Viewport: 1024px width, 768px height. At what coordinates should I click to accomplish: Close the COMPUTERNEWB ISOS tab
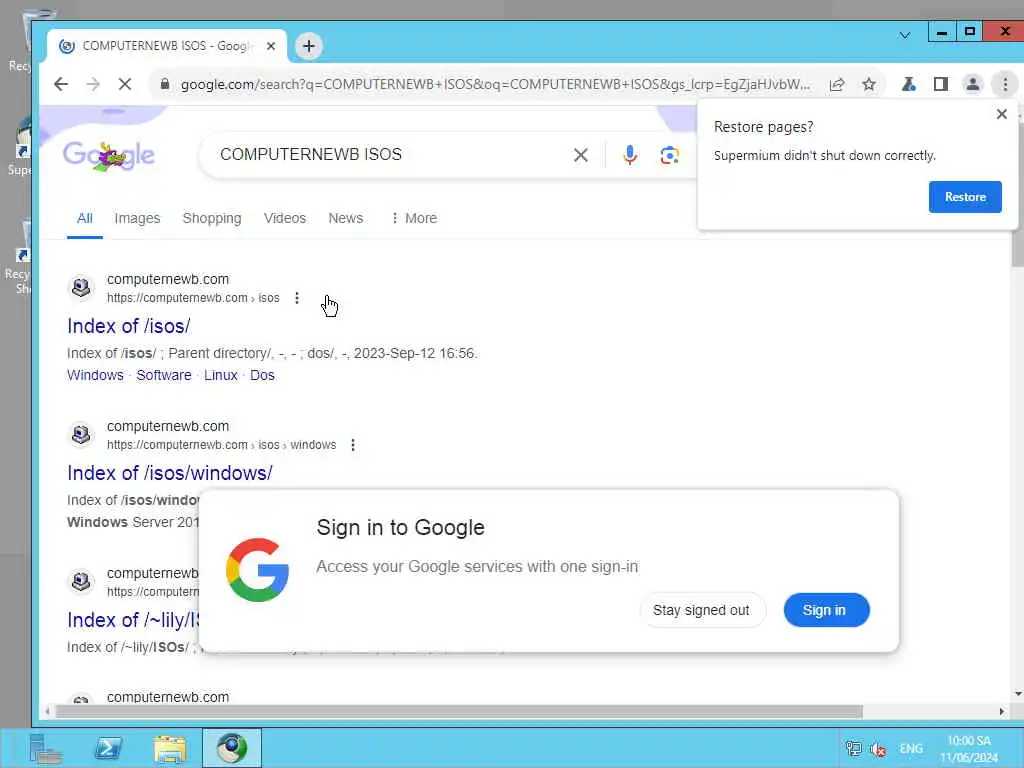(271, 46)
